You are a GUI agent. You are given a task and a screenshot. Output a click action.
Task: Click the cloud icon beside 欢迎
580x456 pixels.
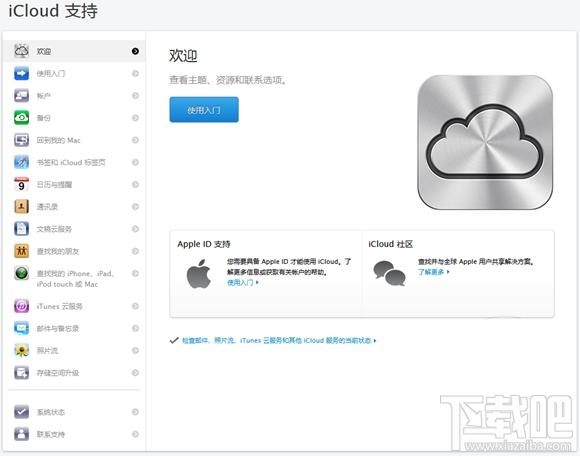(x=21, y=51)
